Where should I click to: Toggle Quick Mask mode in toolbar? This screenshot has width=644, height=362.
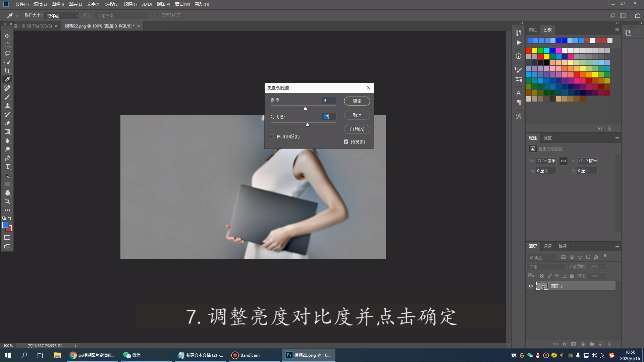tap(7, 237)
